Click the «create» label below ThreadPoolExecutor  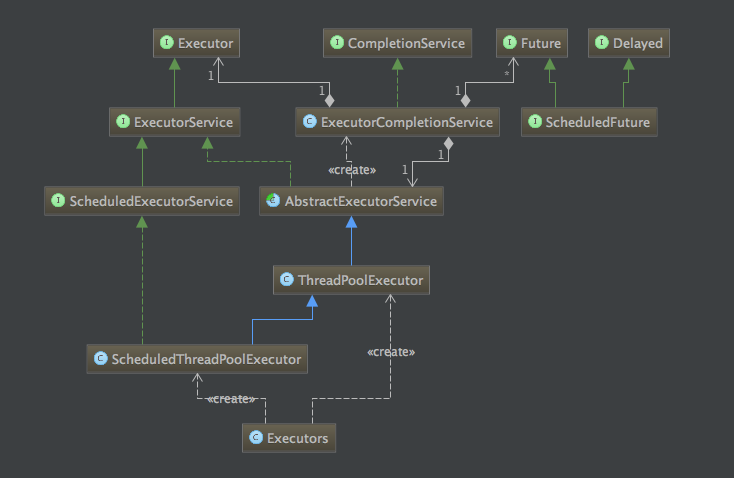[x=391, y=352]
